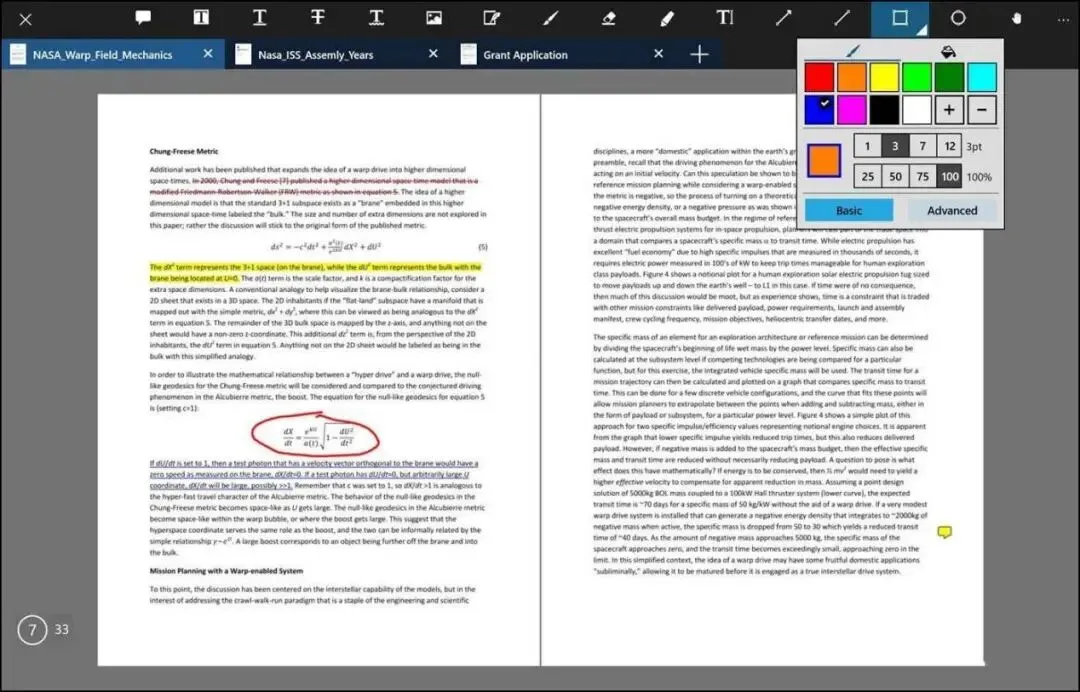Viewport: 1080px width, 692px height.
Task: Pick the magenta color swatch
Action: (851, 110)
